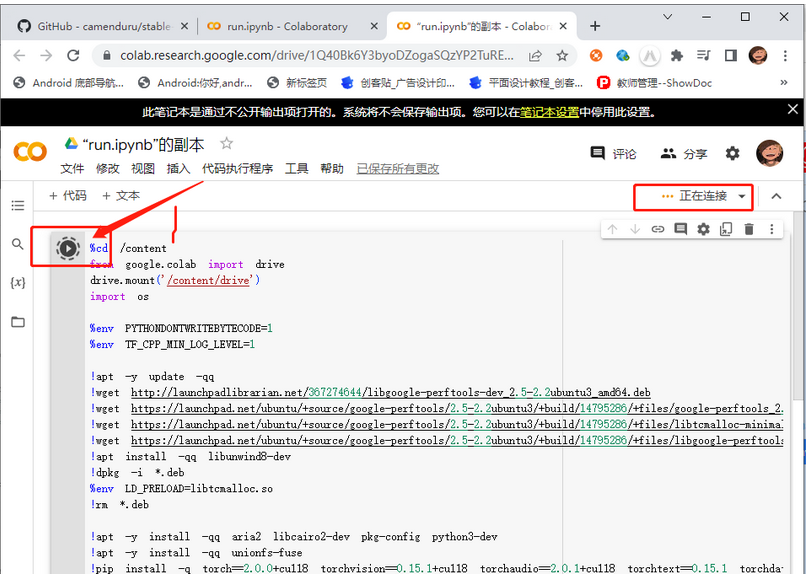Image resolution: width=807 pixels, height=574 pixels.
Task: Open the table of contents sidebar icon
Action: click(x=18, y=205)
